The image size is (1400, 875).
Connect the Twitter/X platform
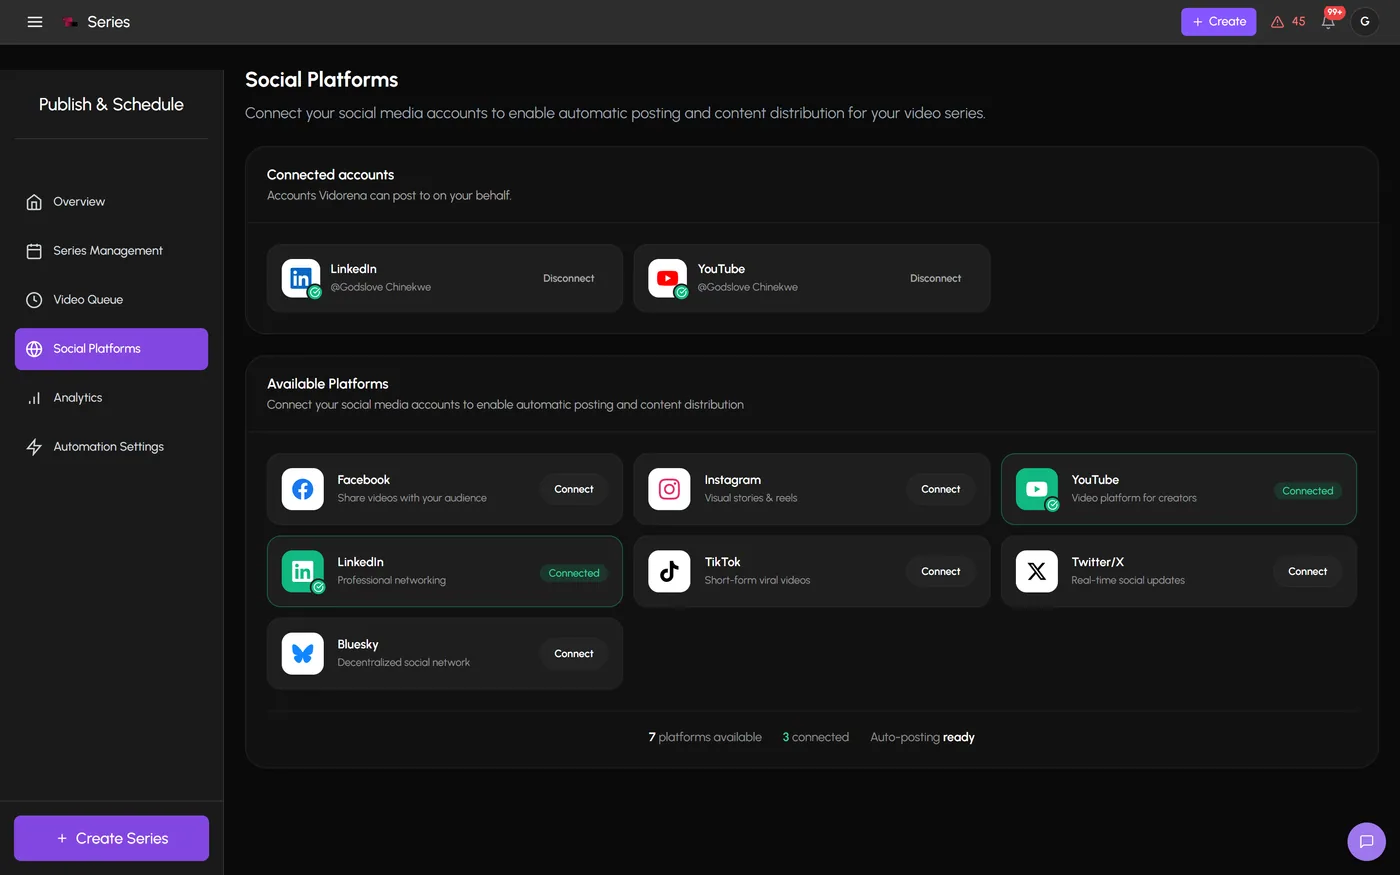(1308, 571)
